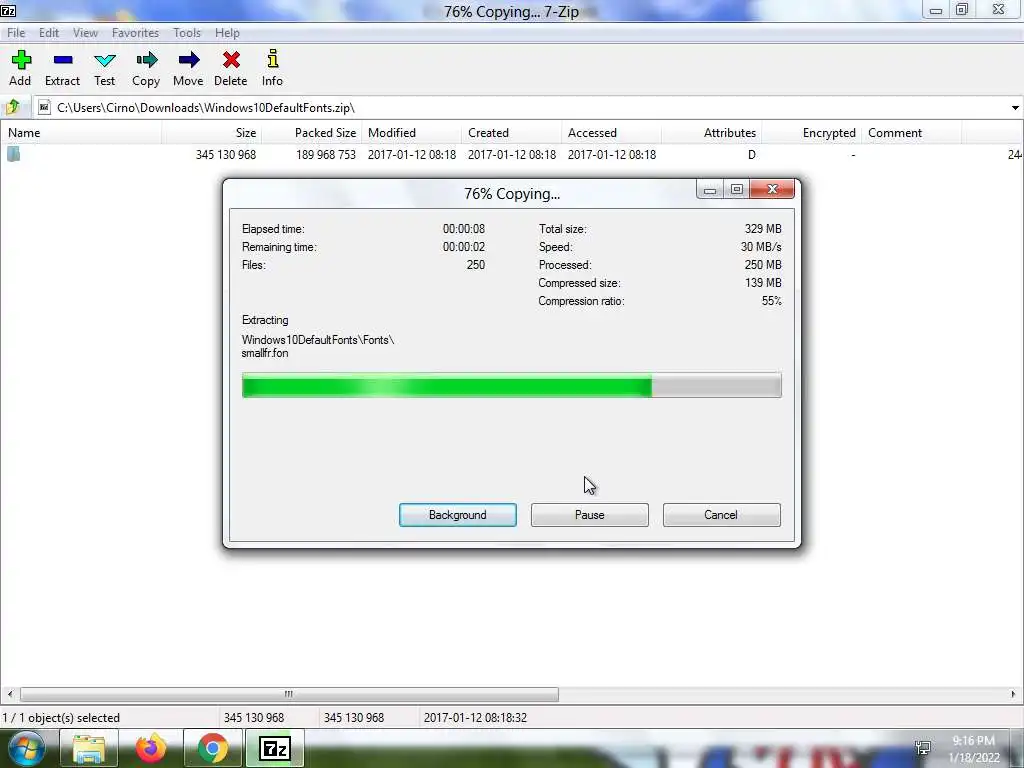The height and width of the screenshot is (768, 1024).
Task: Sort by Packed Size column
Action: click(312, 133)
